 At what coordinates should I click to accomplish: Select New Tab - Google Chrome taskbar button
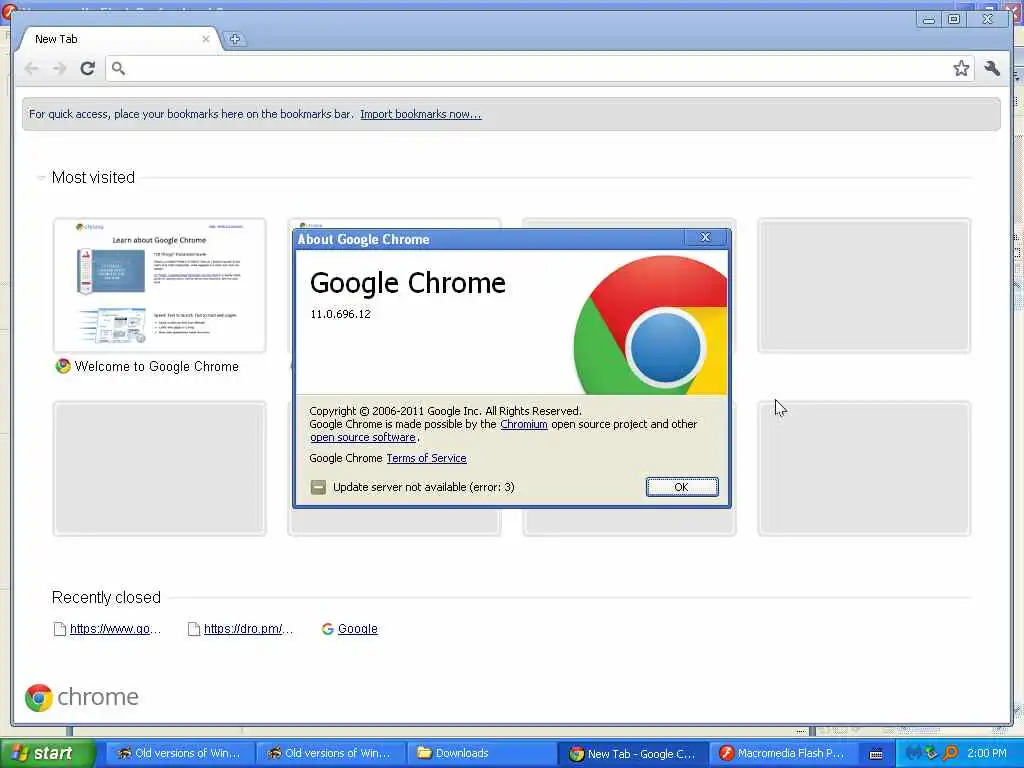[632, 754]
